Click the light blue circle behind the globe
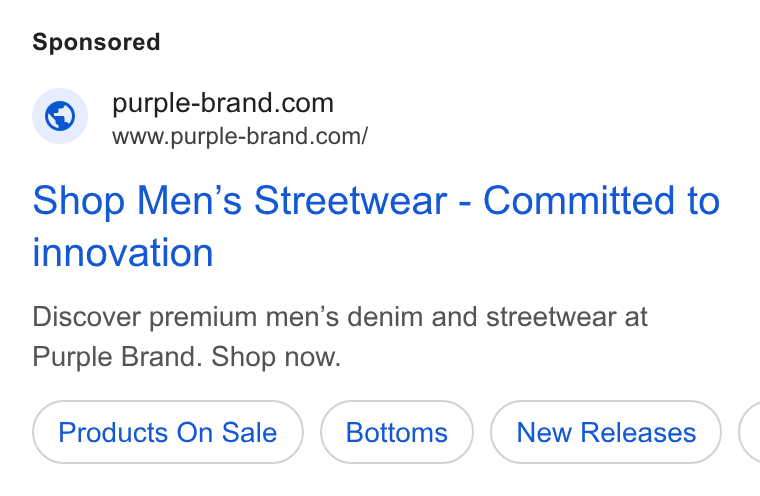Screen dimensions: 760x496 tap(60, 116)
